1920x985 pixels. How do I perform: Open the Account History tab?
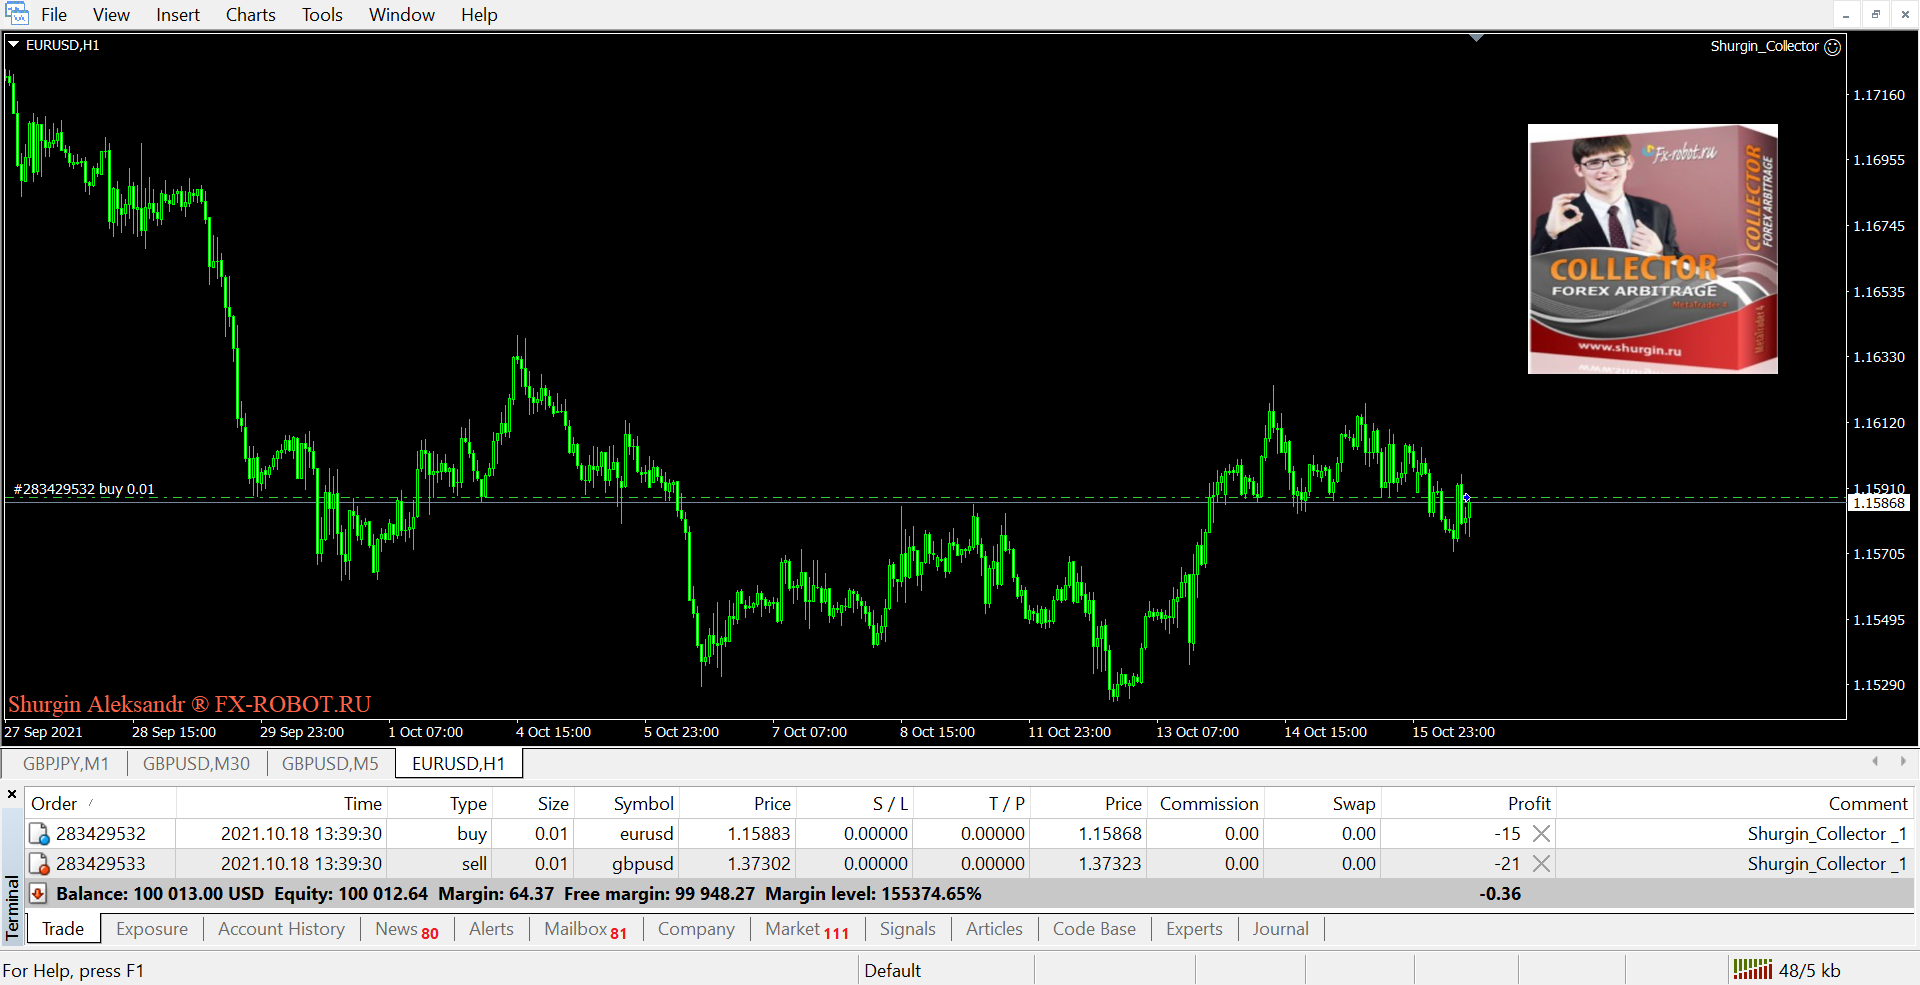(281, 929)
